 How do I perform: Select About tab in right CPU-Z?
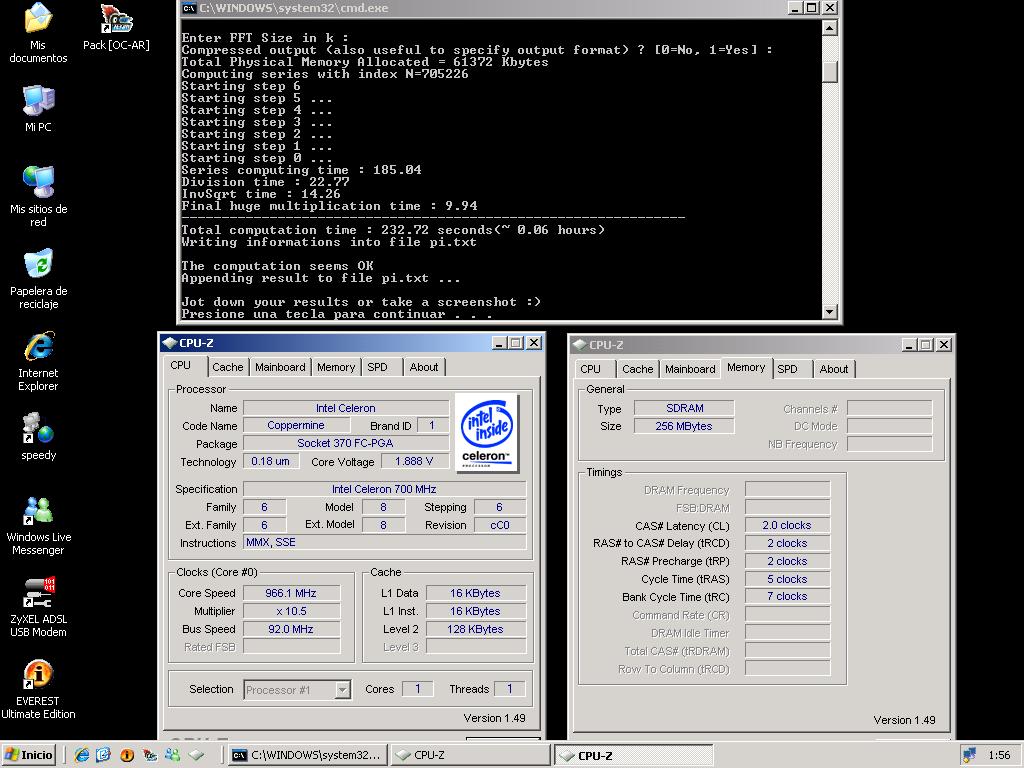pos(834,369)
